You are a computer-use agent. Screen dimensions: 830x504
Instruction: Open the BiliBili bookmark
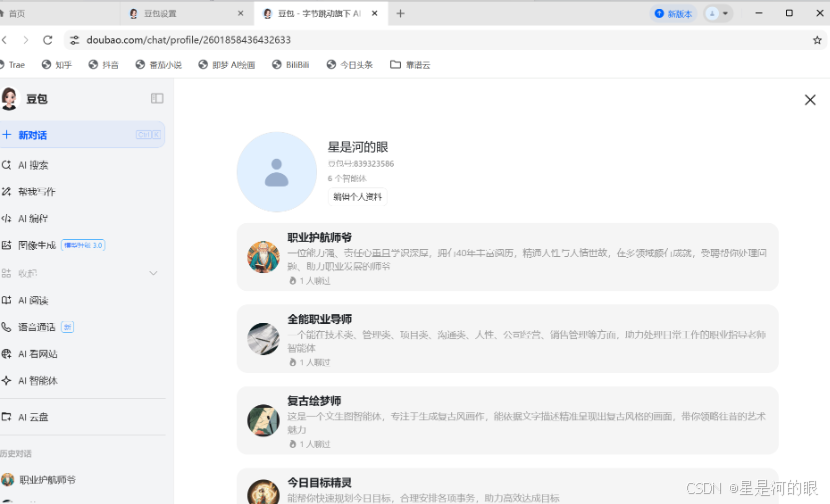[291, 65]
